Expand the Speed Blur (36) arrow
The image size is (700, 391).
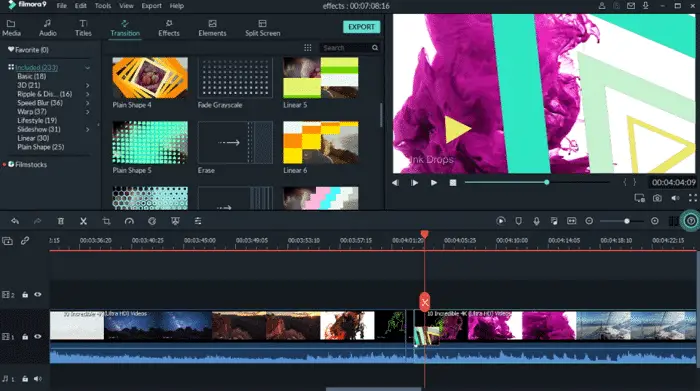pyautogui.click(x=88, y=103)
